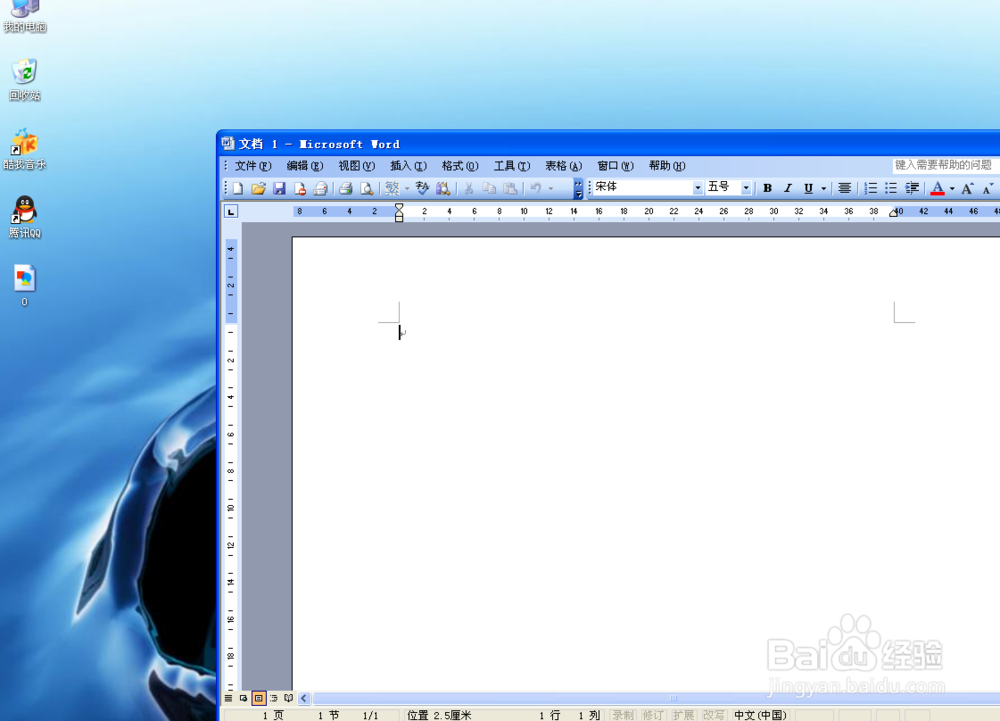
Task: Open the 帮助(H) menu
Action: 666,166
